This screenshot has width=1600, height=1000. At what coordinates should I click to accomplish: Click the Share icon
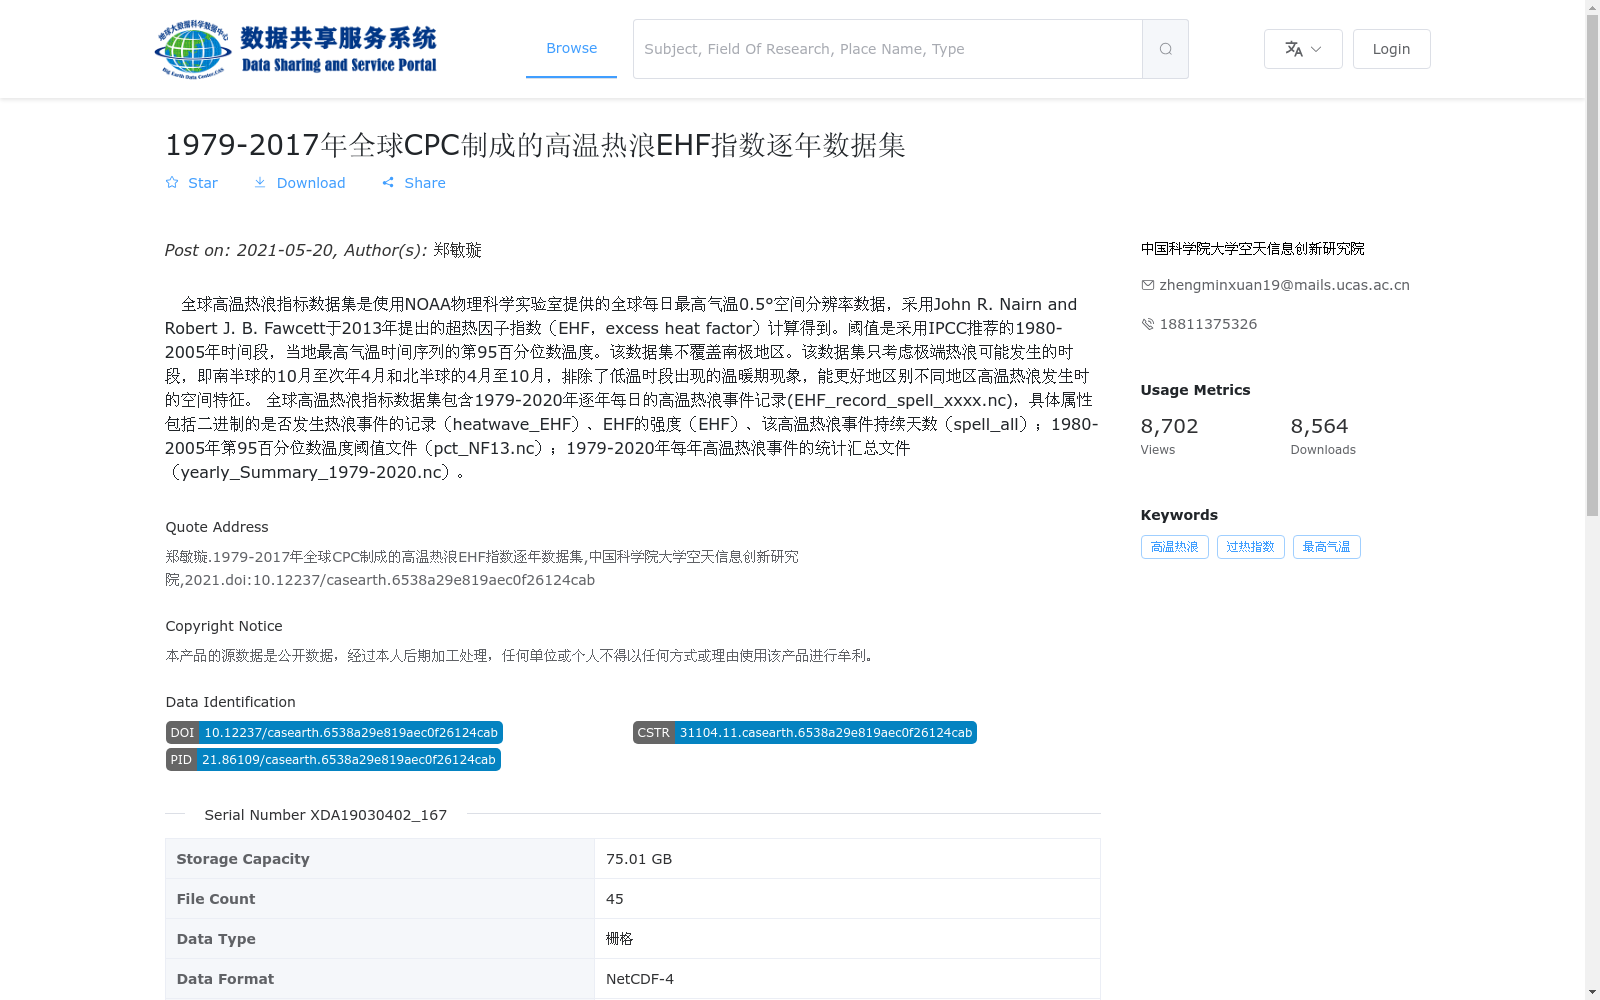(x=388, y=183)
